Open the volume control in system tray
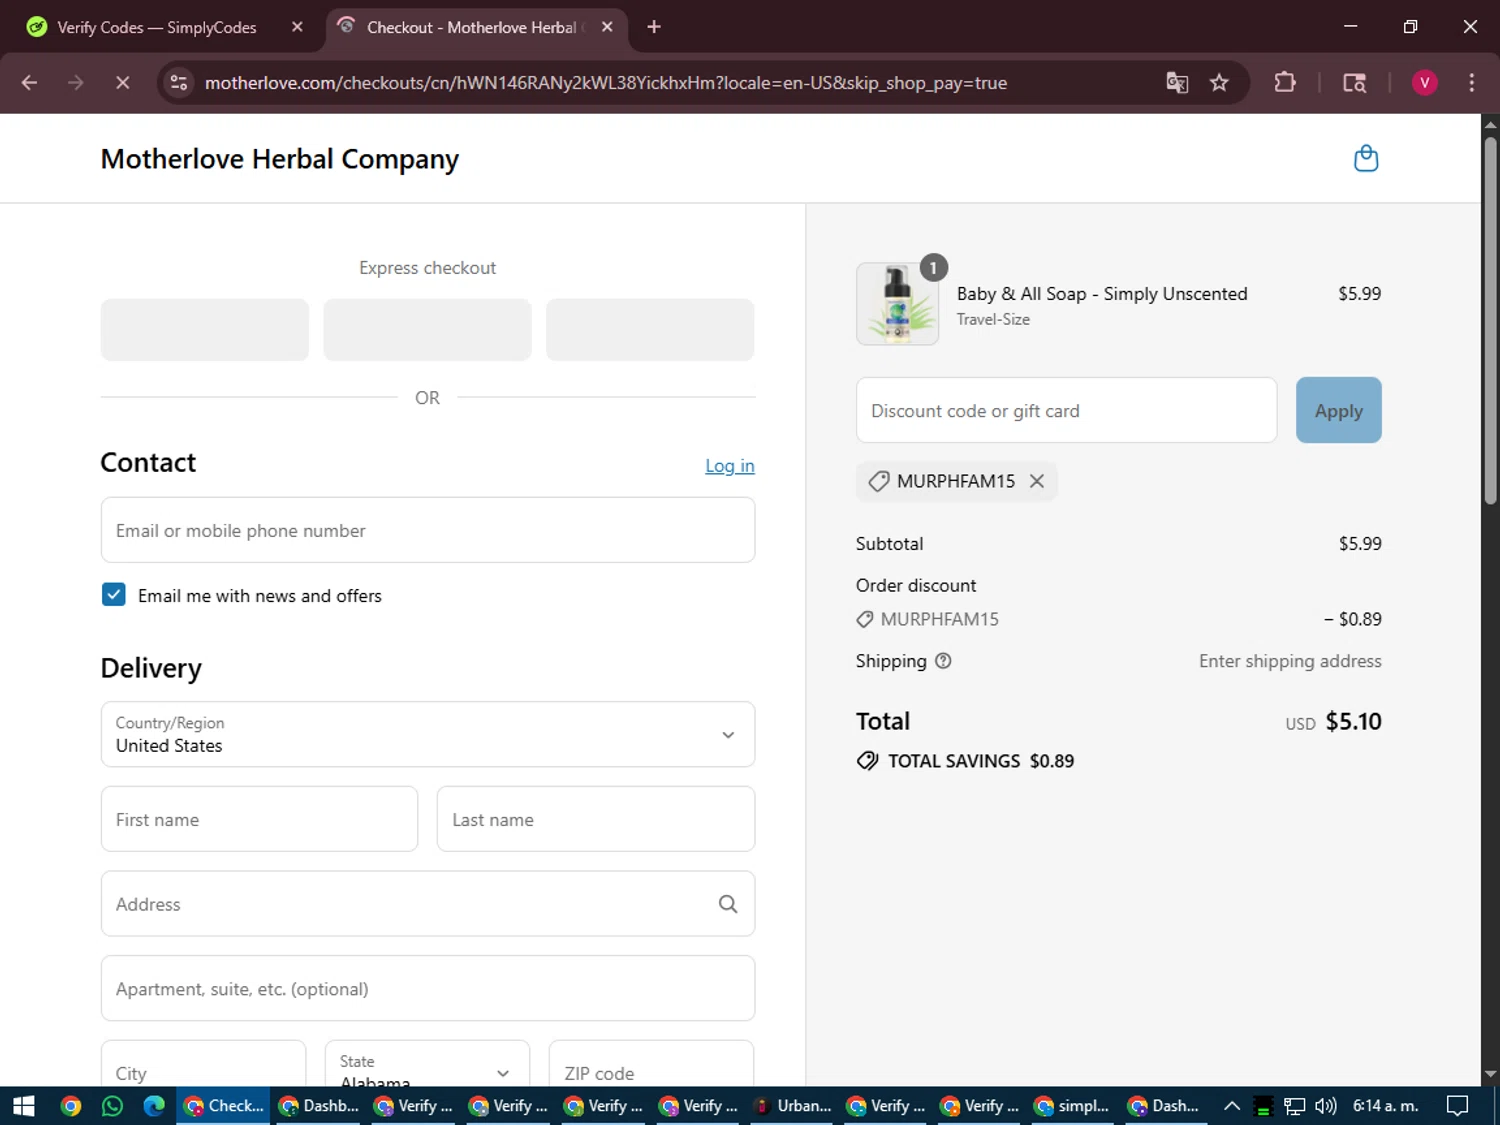Image resolution: width=1500 pixels, height=1125 pixels. coord(1326,1106)
